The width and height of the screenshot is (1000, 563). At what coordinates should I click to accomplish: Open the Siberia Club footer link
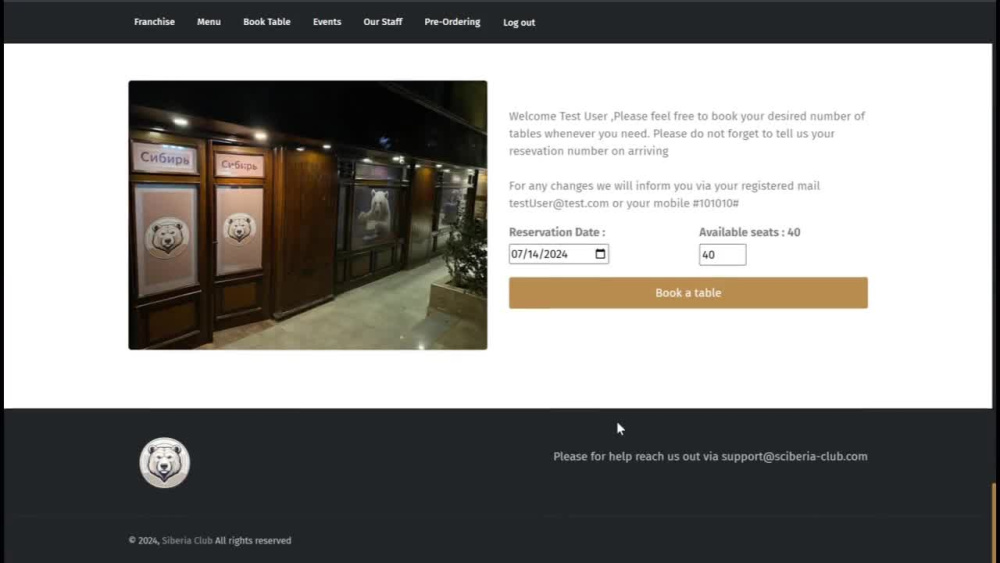click(x=187, y=540)
